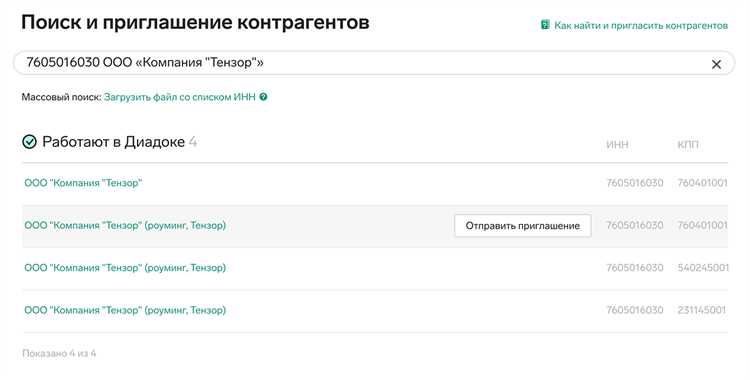Click ИНН value in first result row
The image size is (750, 380).
coord(635,183)
